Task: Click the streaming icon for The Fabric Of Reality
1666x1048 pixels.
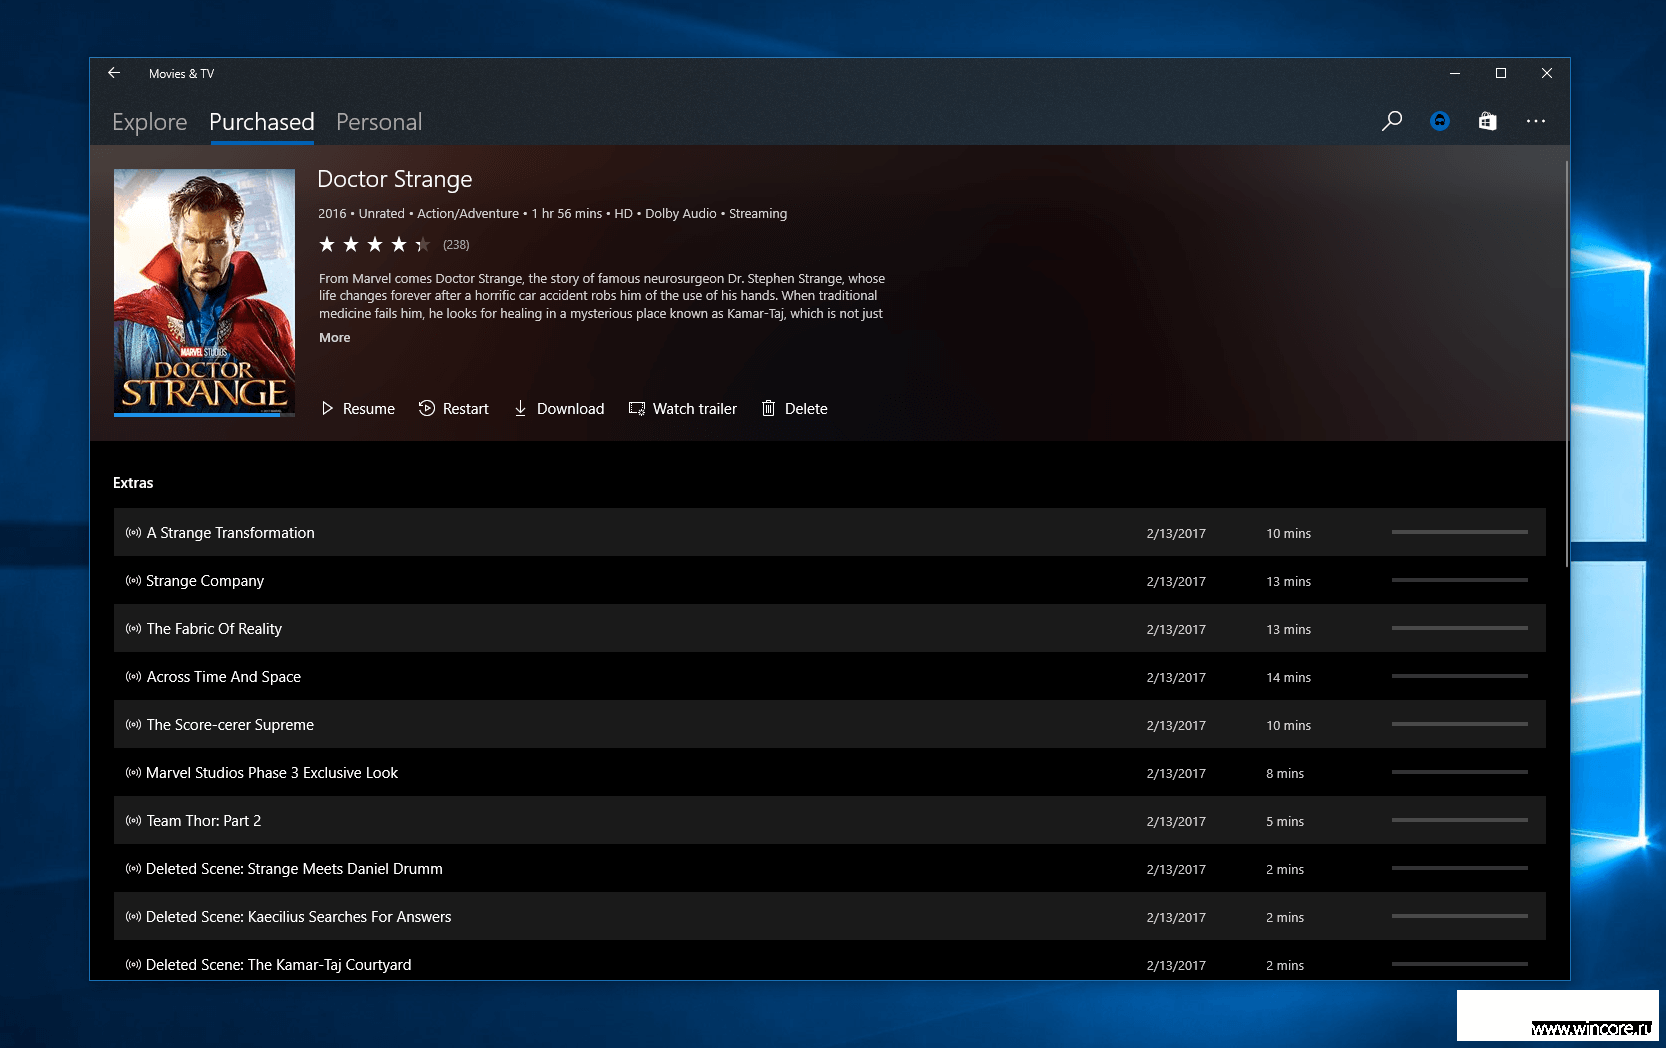Action: 133,629
